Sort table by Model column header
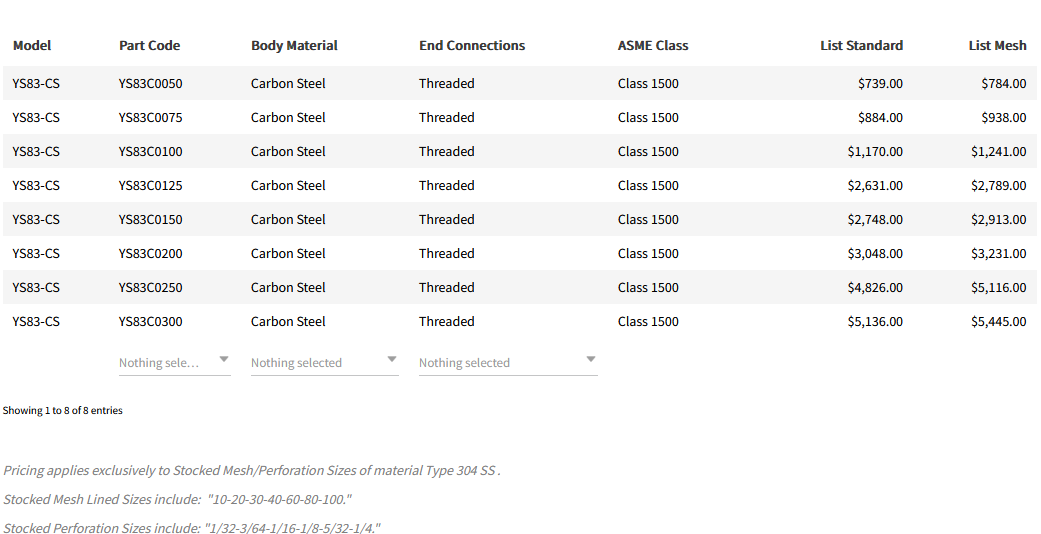The width and height of the screenshot is (1041, 534). click(32, 45)
